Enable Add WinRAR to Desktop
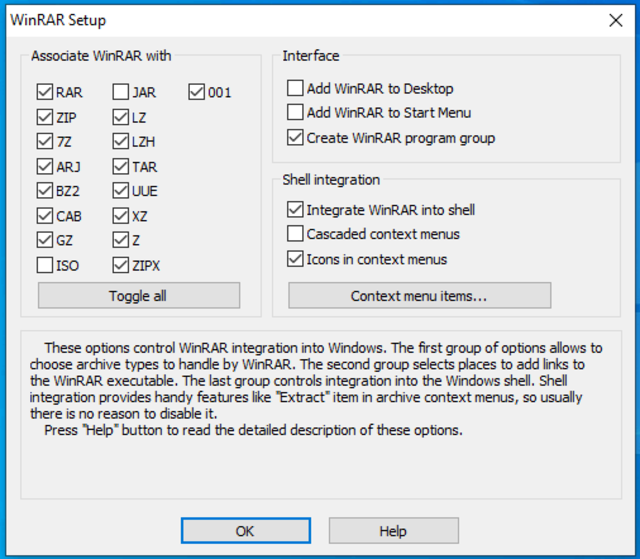The width and height of the screenshot is (640, 559). coord(295,88)
